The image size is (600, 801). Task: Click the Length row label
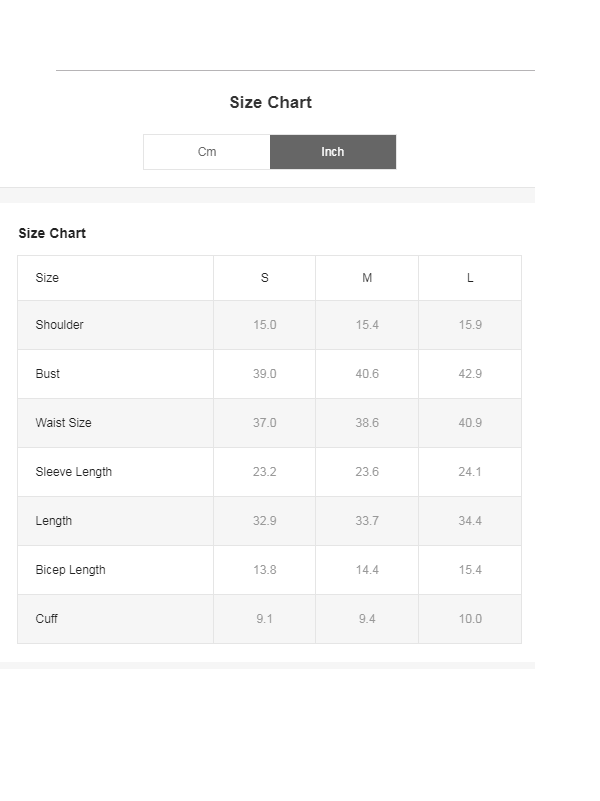[x=54, y=521]
